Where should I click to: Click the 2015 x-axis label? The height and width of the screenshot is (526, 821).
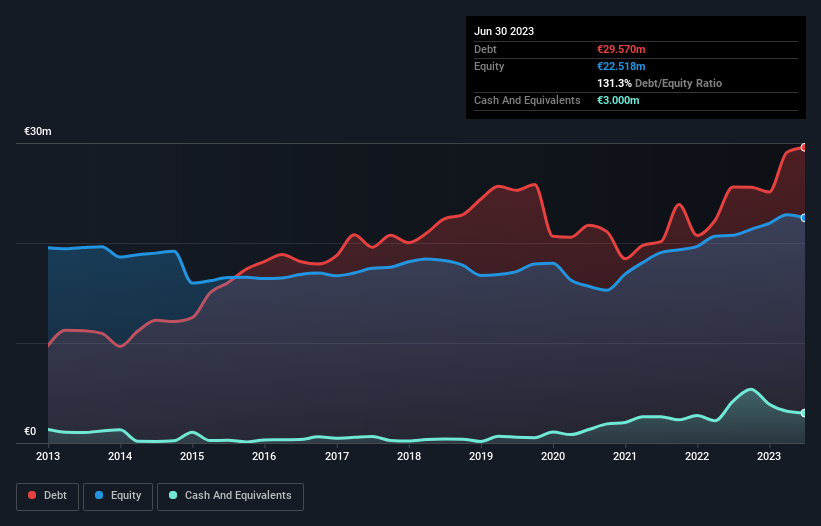192,456
